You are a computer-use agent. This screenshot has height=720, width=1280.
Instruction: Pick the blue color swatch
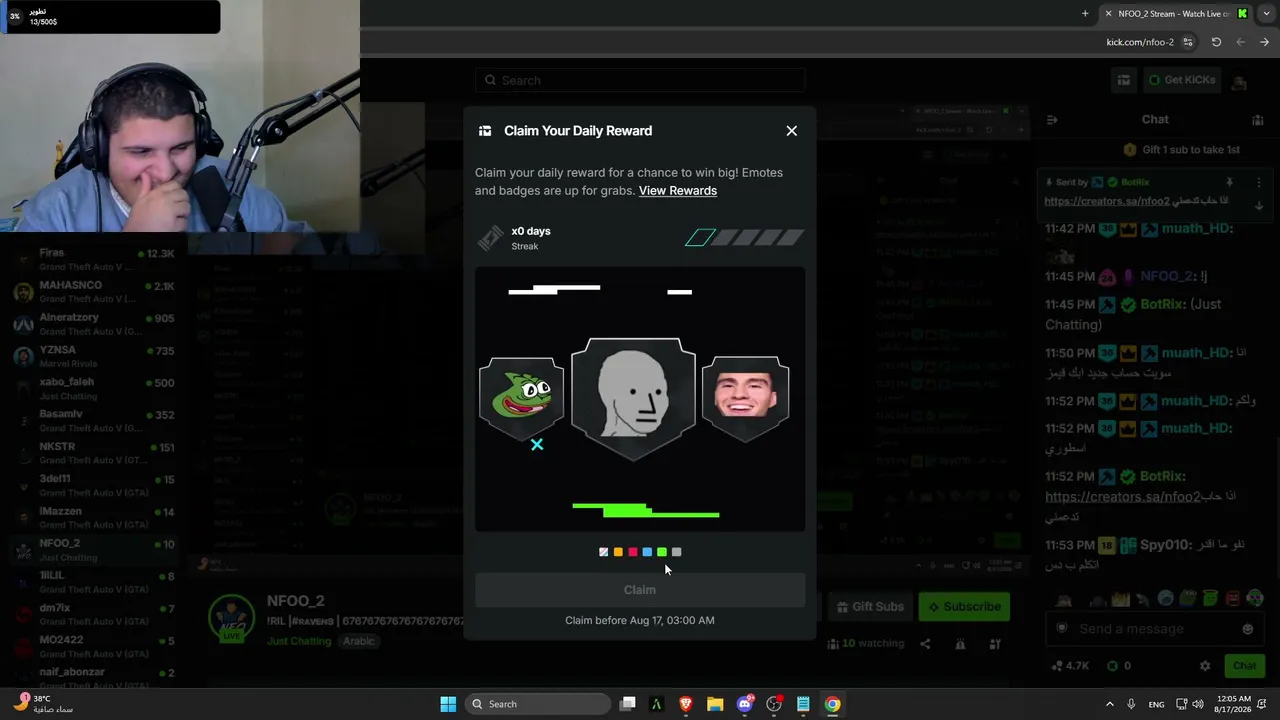647,552
